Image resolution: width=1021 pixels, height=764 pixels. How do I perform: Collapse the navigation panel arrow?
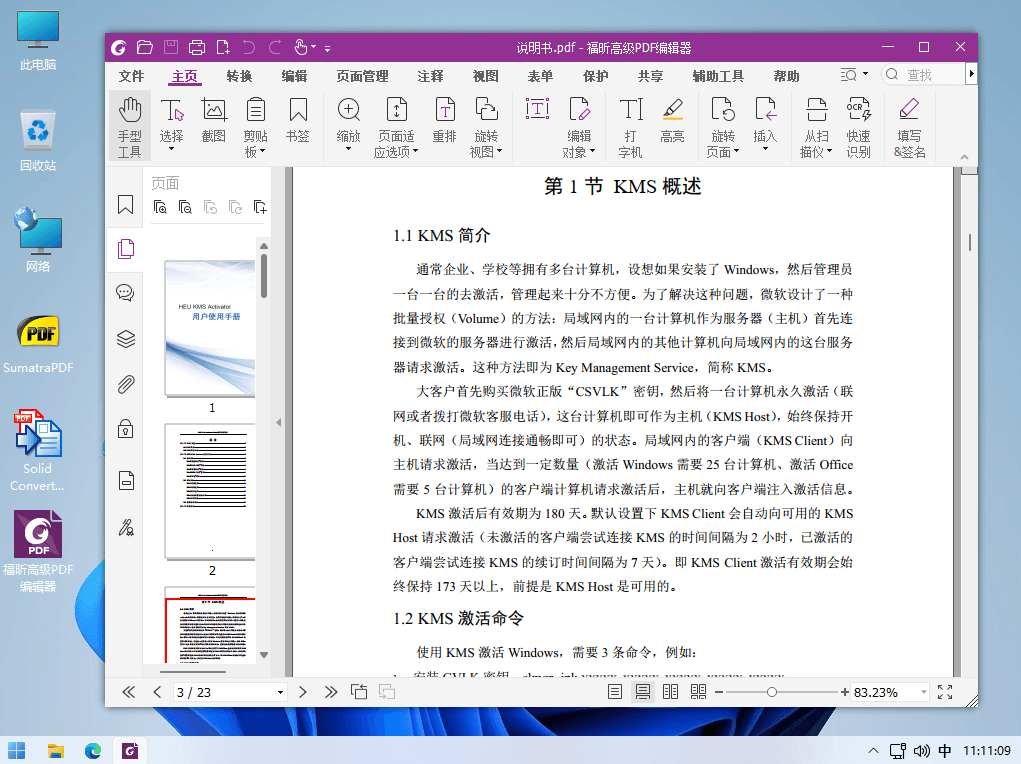tap(279, 422)
